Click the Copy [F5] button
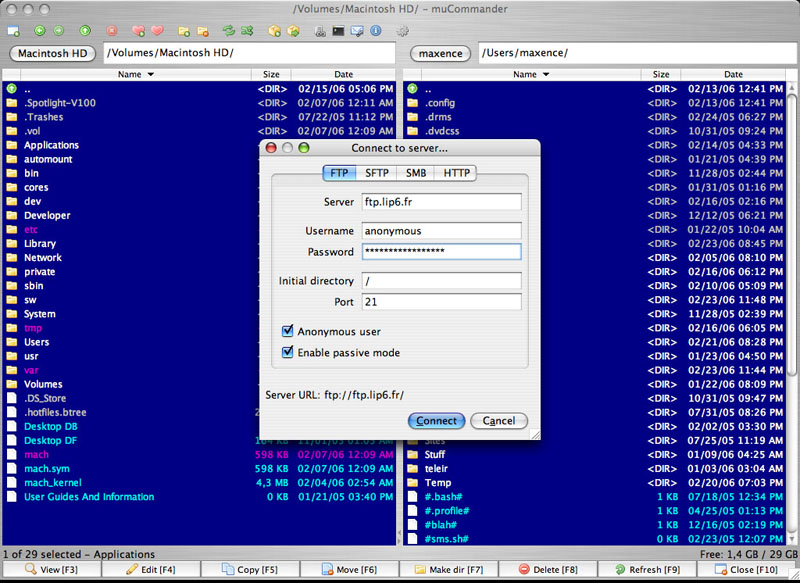800x583 pixels. pyautogui.click(x=250, y=569)
